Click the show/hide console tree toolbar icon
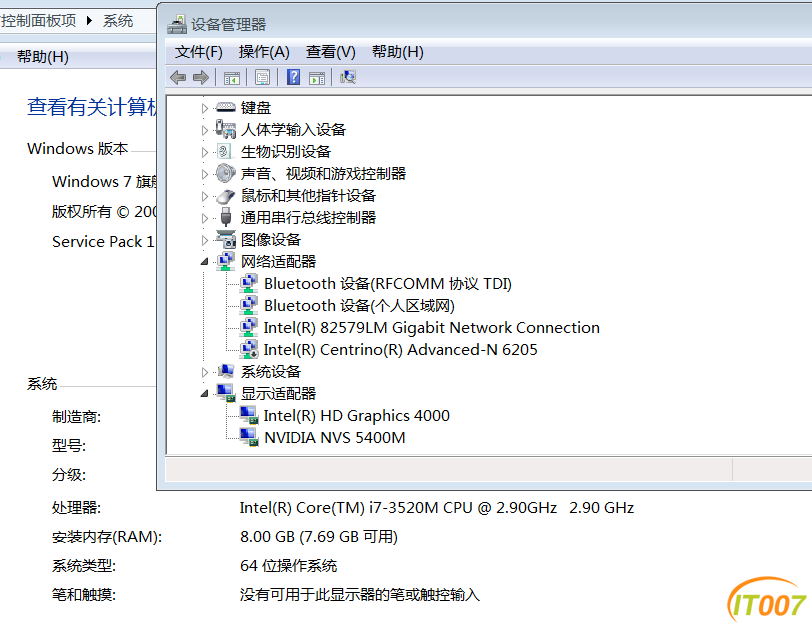This screenshot has width=812, height=628. 231,78
